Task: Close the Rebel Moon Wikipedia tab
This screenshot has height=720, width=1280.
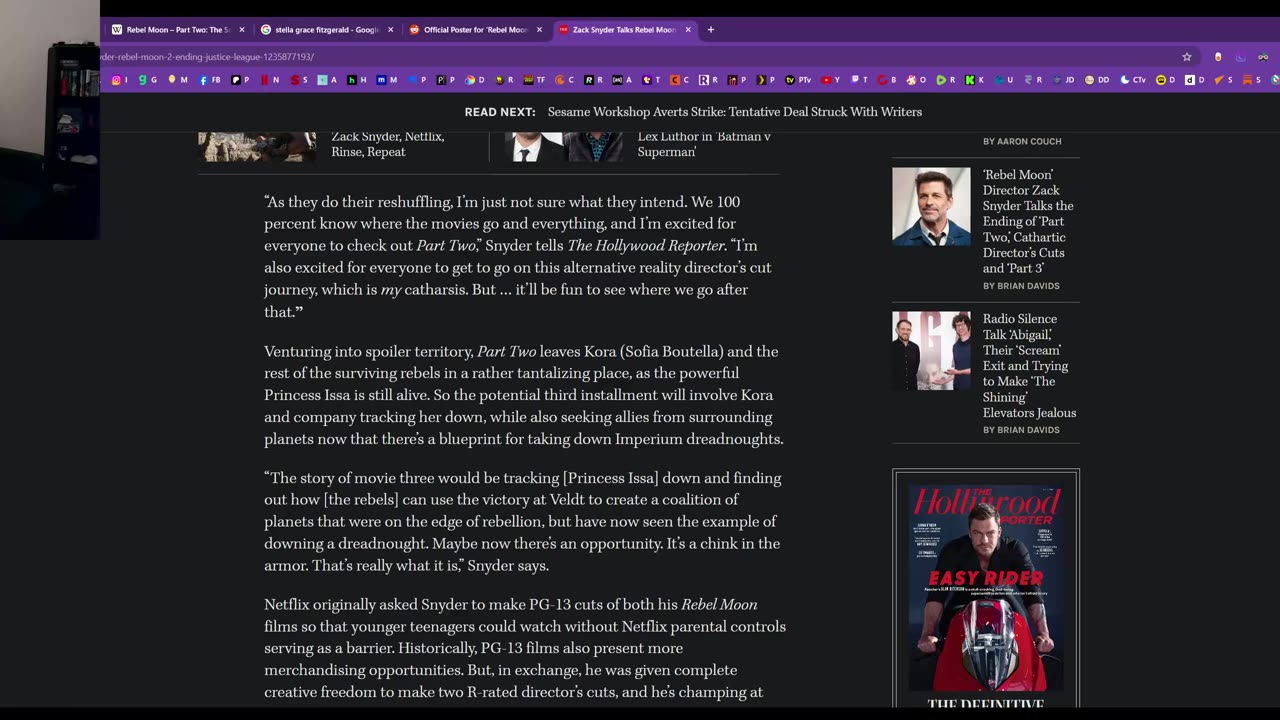Action: (x=241, y=30)
